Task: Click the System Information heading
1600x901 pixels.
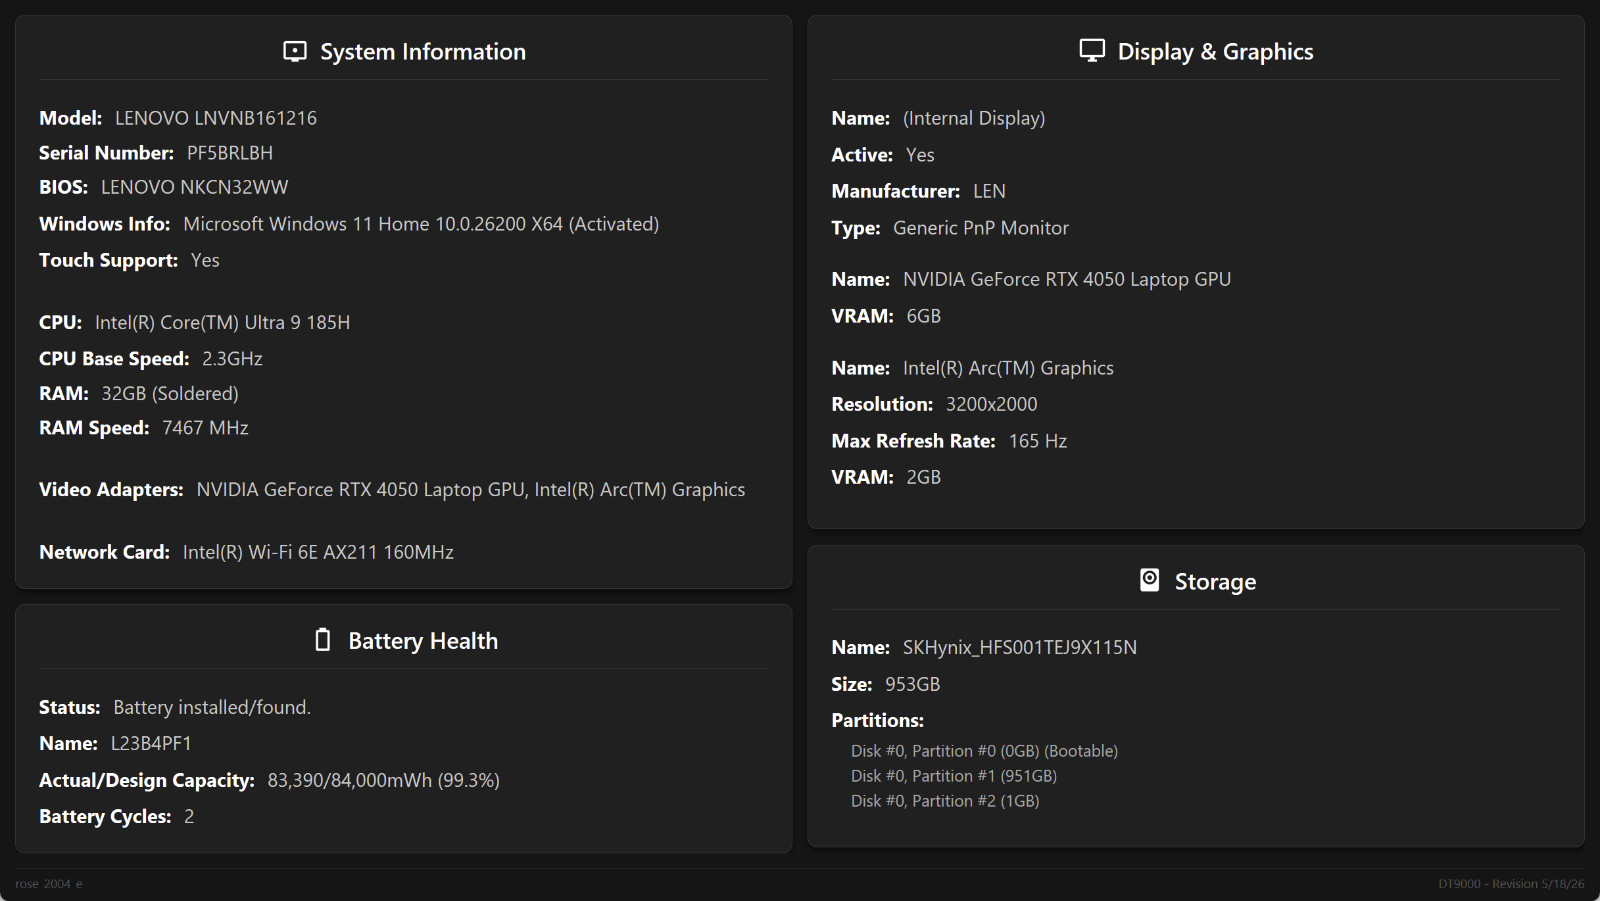Action: tap(423, 52)
